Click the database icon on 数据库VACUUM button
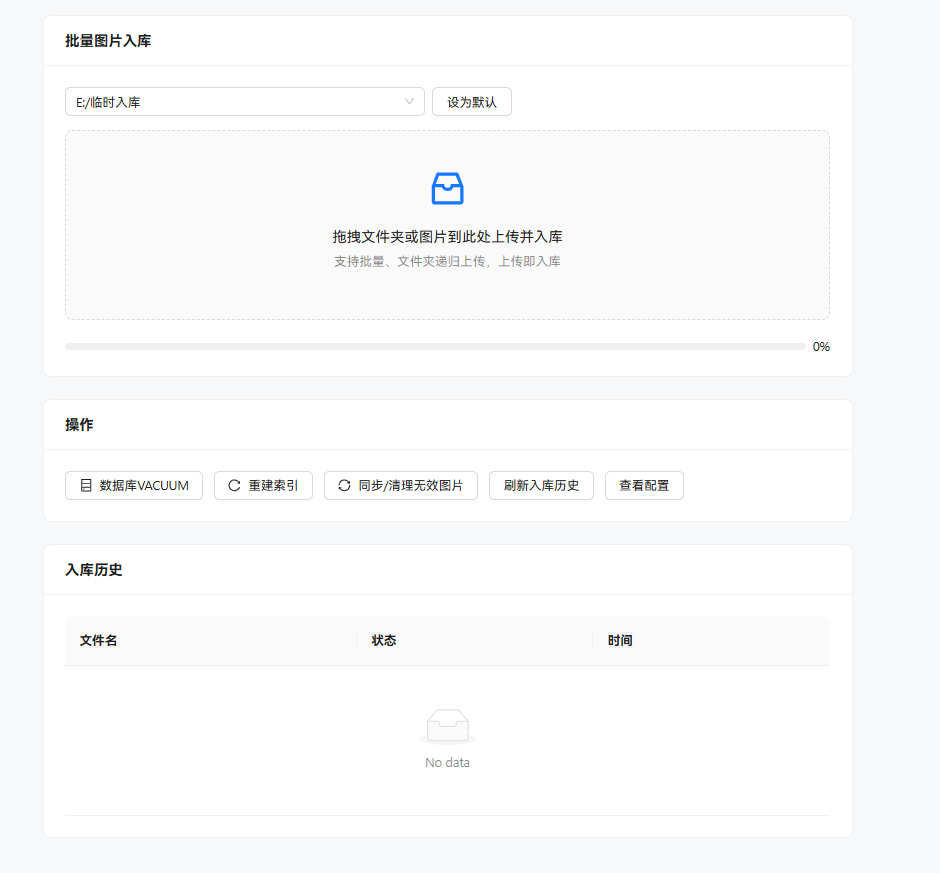 83,485
